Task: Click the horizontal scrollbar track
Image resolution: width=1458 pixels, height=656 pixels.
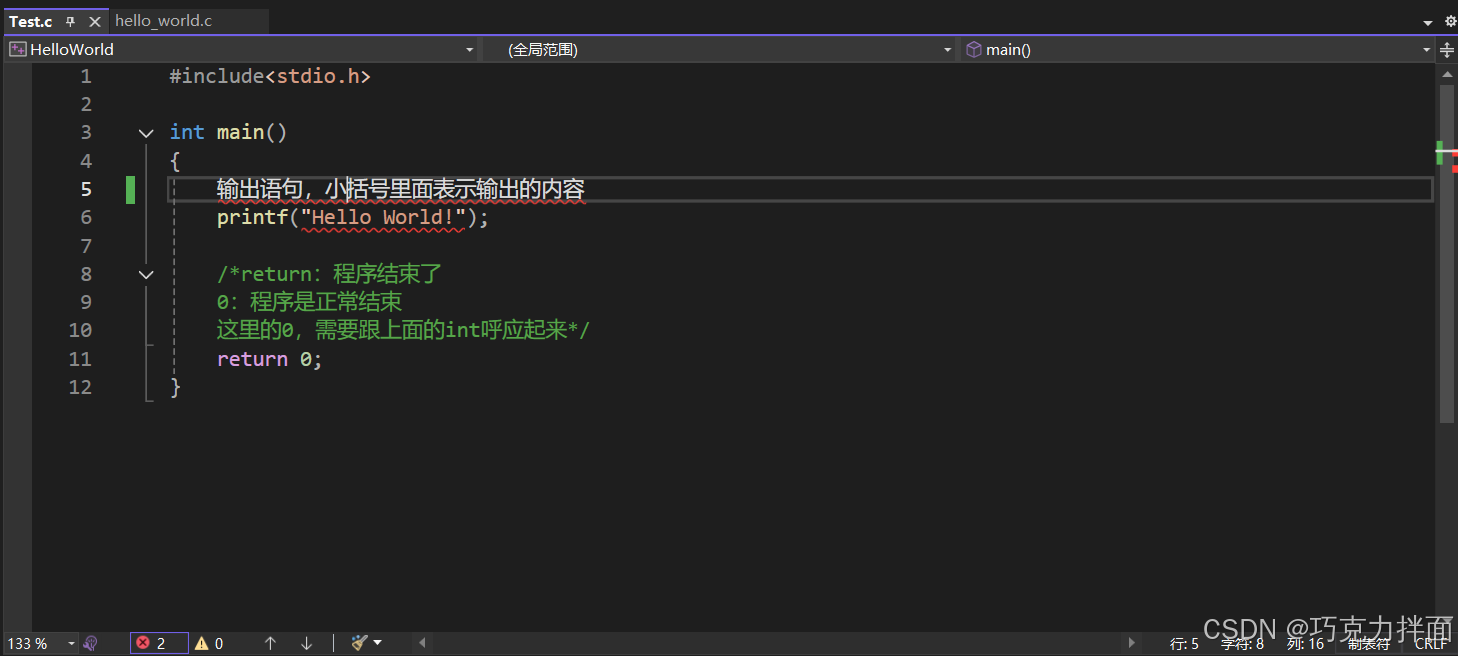Action: tap(777, 643)
